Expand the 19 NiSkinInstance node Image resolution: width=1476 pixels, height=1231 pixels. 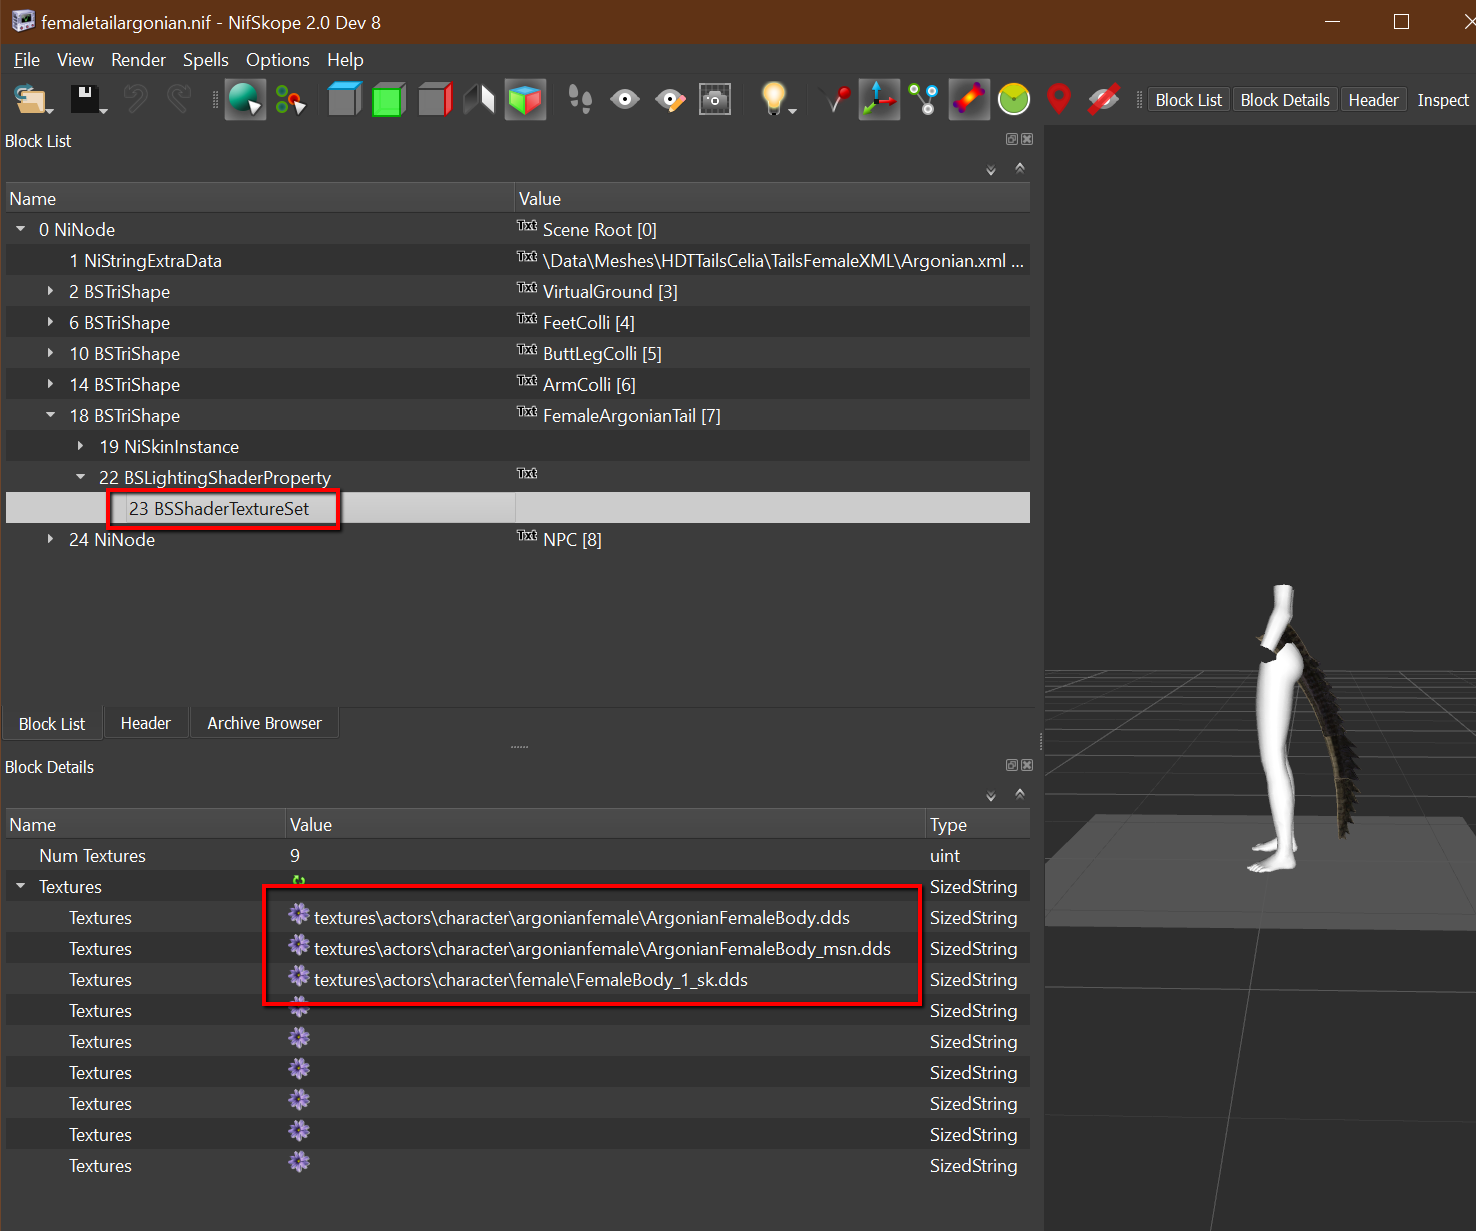tap(80, 446)
